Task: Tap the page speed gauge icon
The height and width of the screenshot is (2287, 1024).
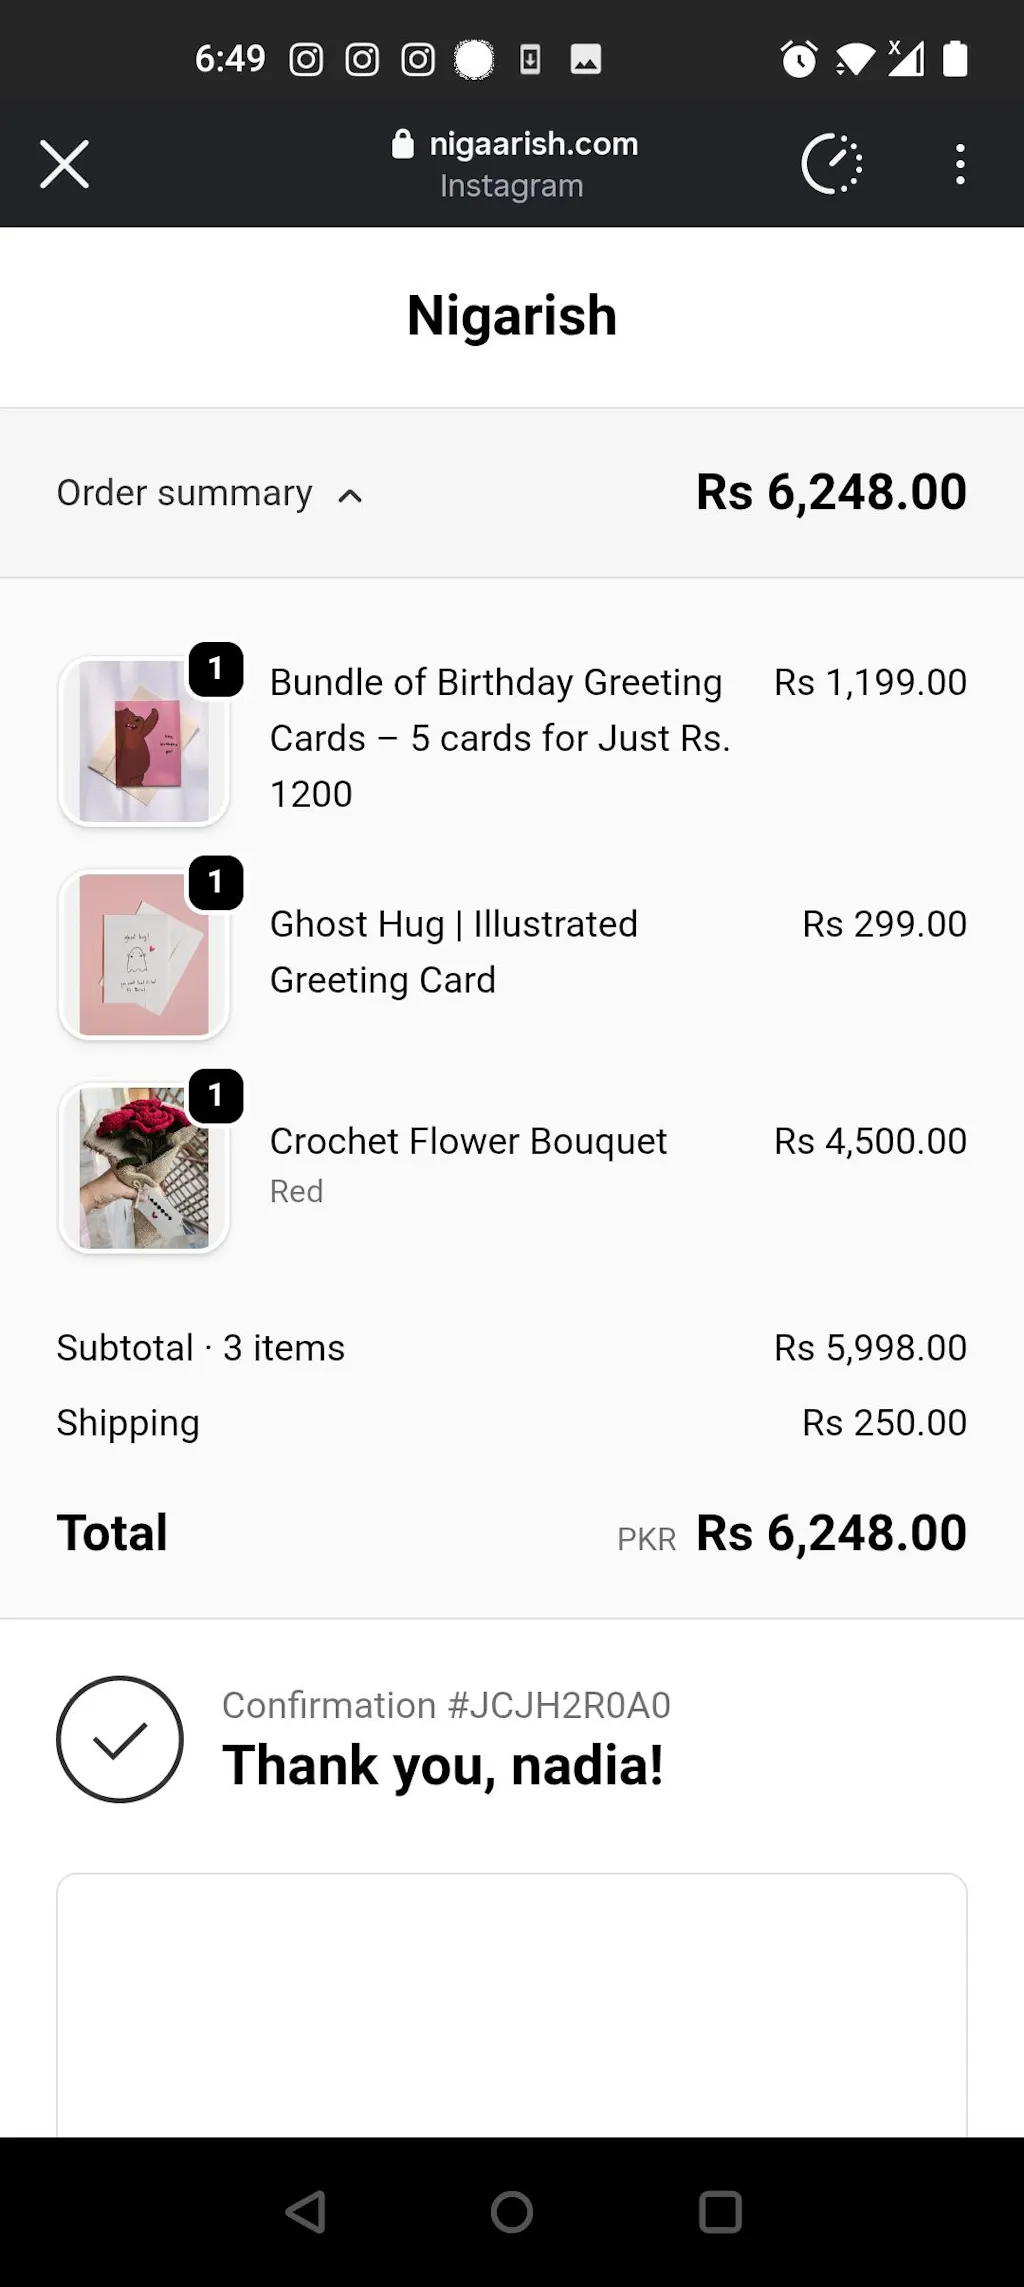Action: tap(831, 164)
